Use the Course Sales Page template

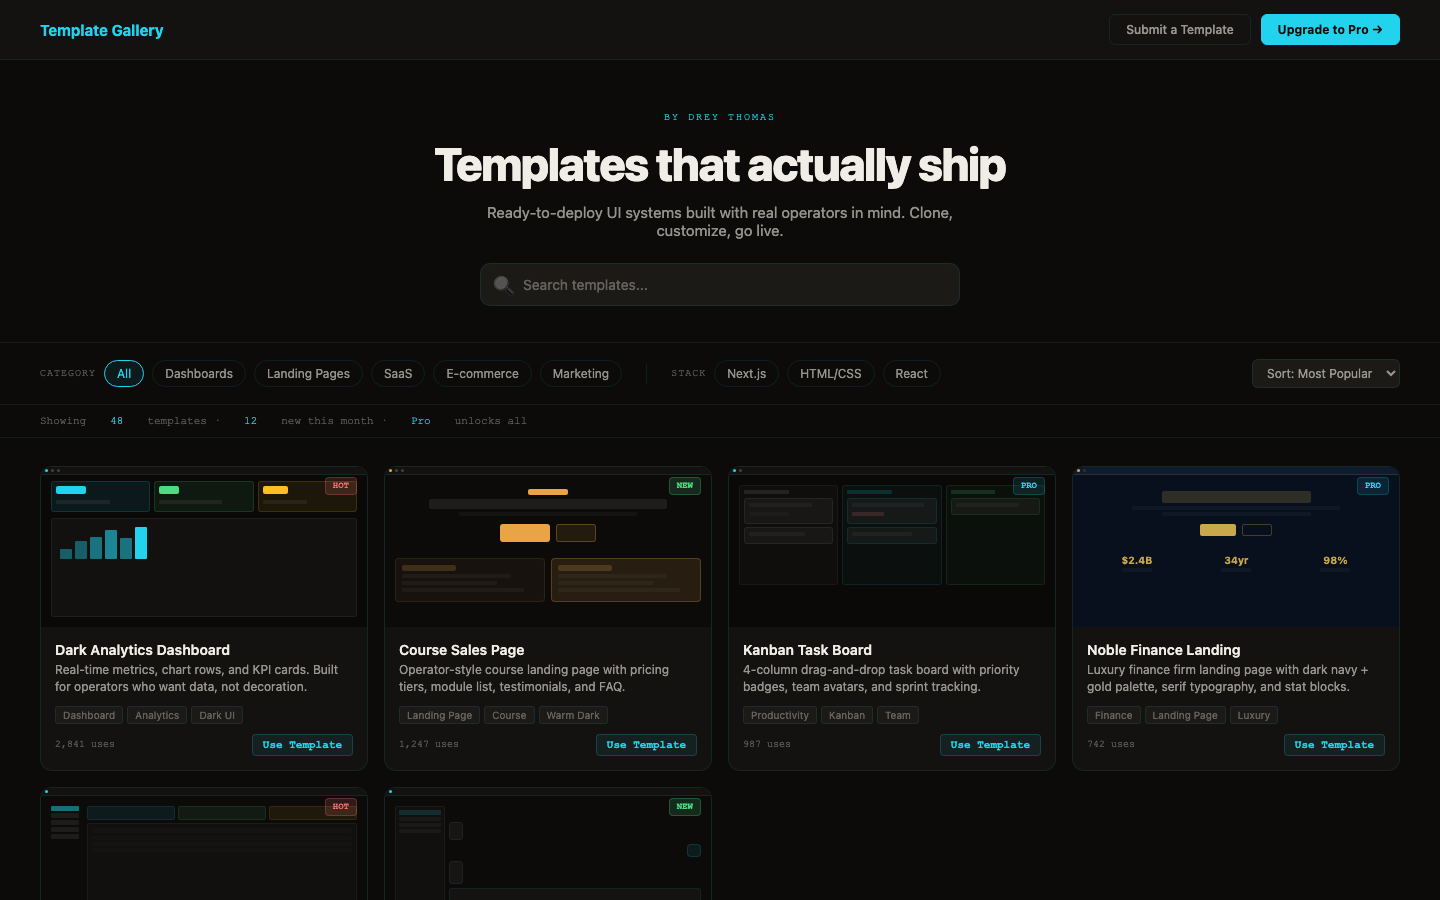646,745
